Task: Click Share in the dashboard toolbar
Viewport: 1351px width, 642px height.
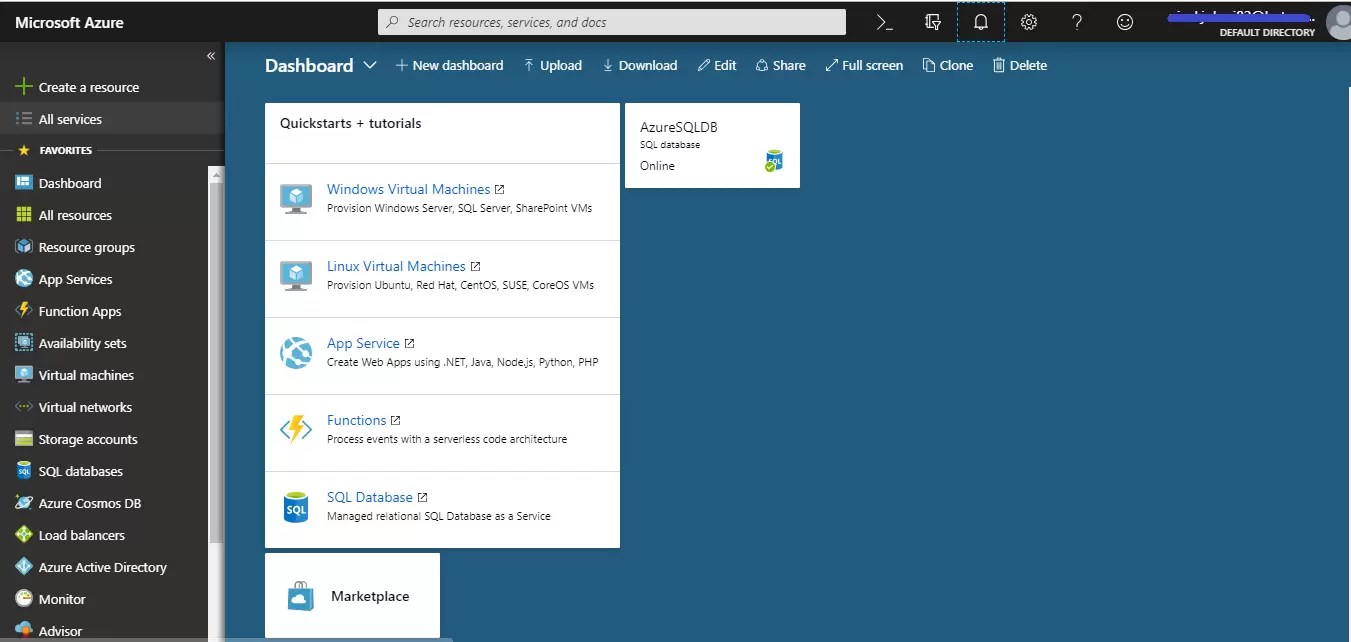Action: coord(780,65)
